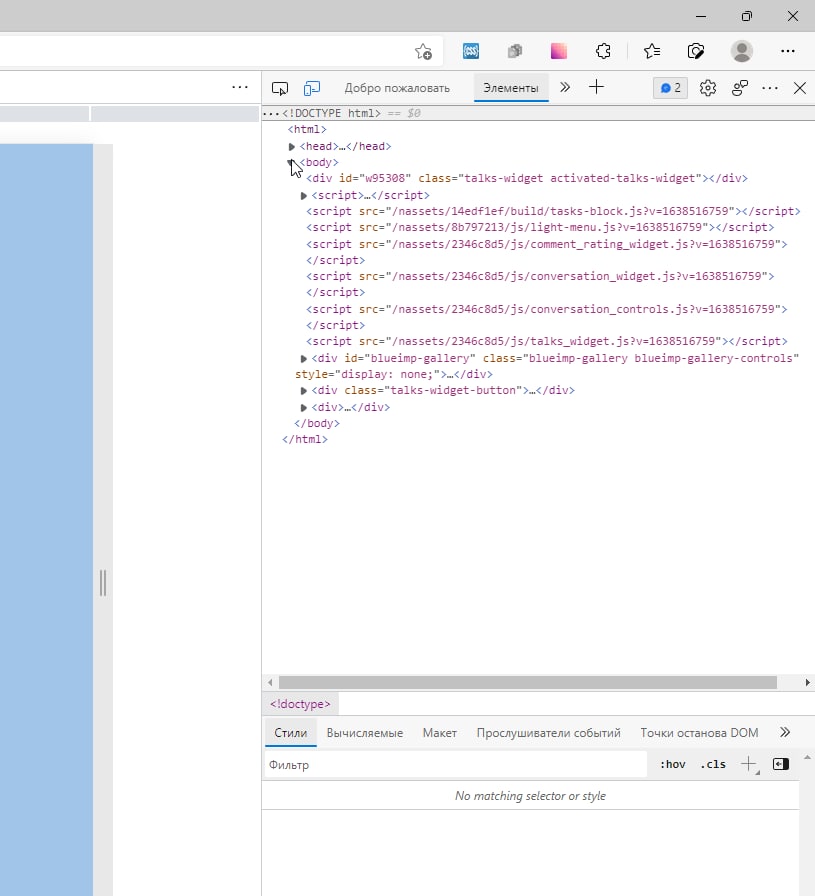Click the styles pane scroll up arrow
The height and width of the screenshot is (896, 815).
tap(807, 758)
